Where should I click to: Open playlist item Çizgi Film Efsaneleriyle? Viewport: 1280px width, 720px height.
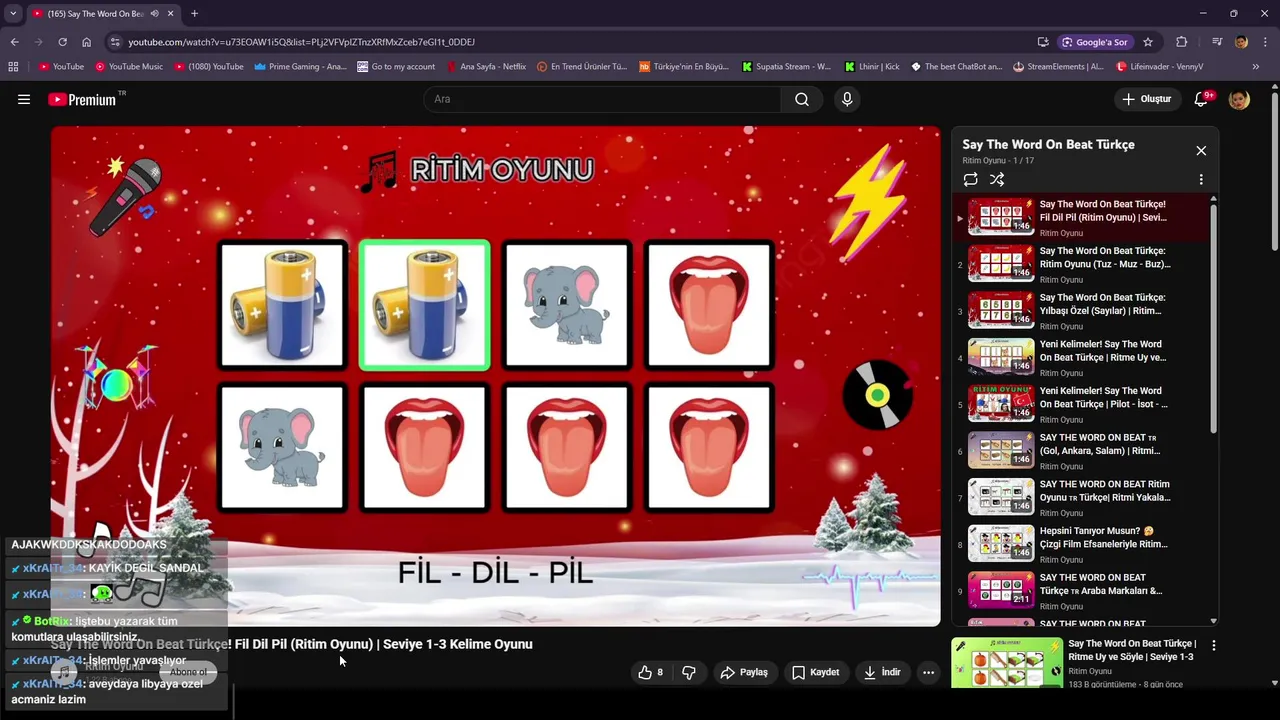[1083, 544]
